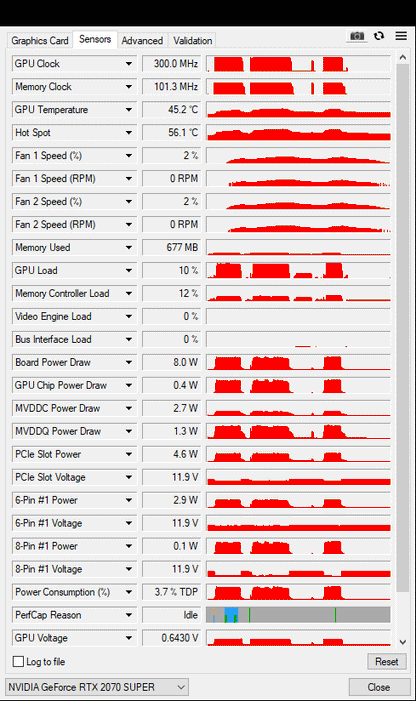
Task: Click the Reset button
Action: pos(387,661)
